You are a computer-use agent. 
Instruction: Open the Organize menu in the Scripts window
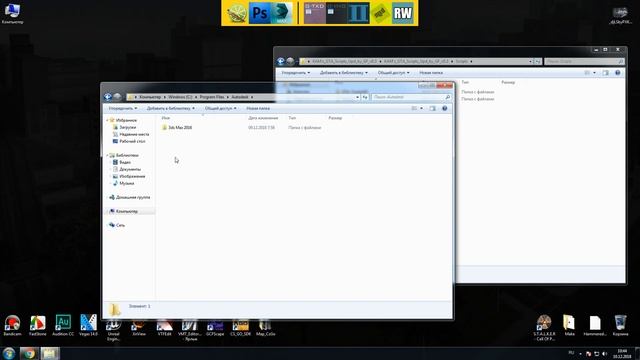296,73
